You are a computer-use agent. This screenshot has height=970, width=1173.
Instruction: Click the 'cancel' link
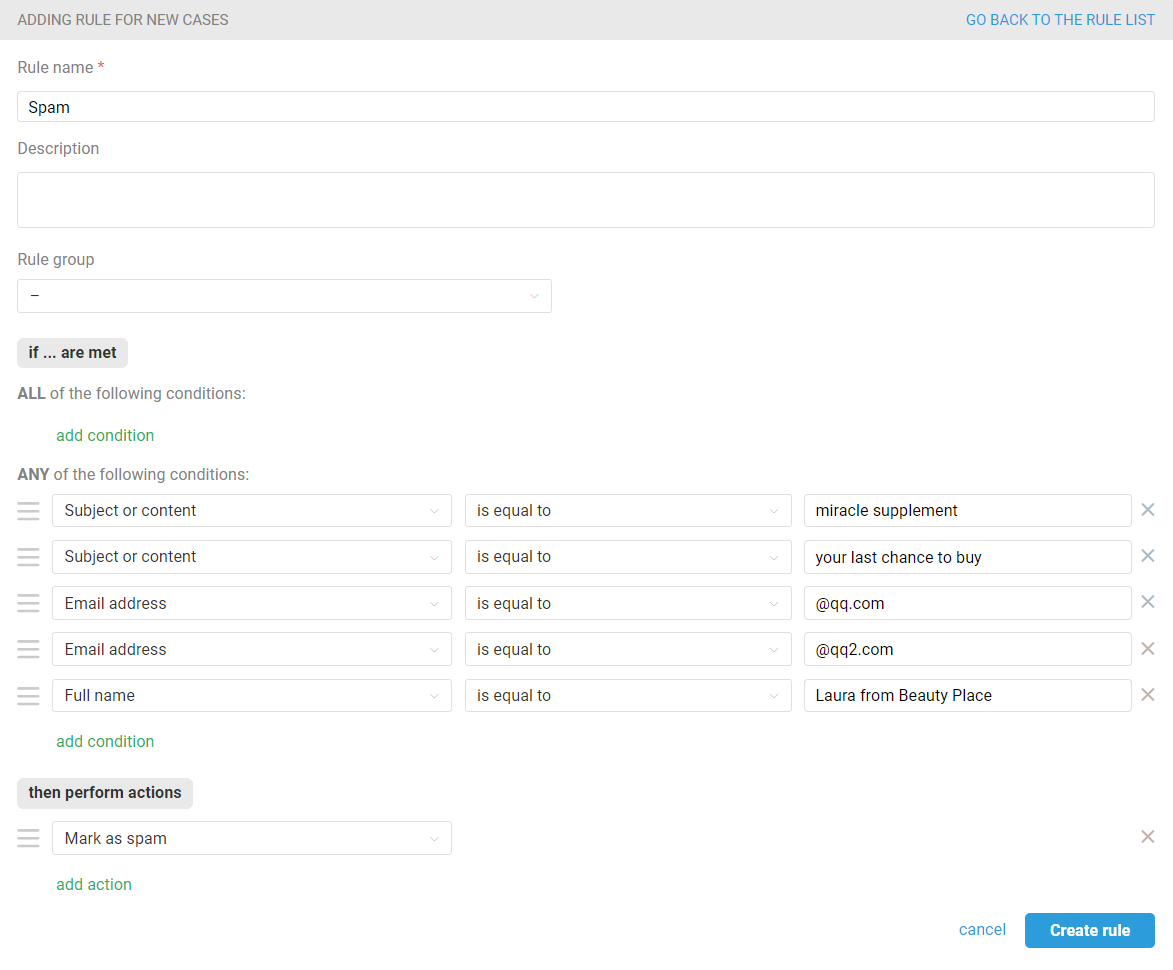(x=982, y=930)
